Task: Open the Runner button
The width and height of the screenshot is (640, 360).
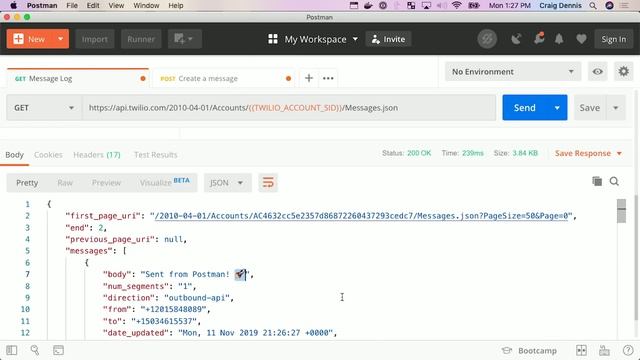Action: [x=141, y=39]
